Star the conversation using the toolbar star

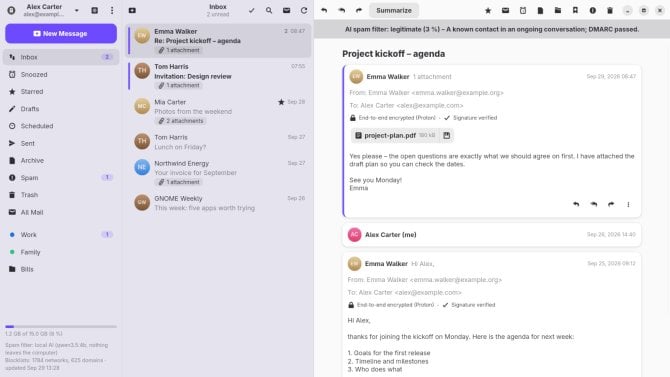pos(488,10)
